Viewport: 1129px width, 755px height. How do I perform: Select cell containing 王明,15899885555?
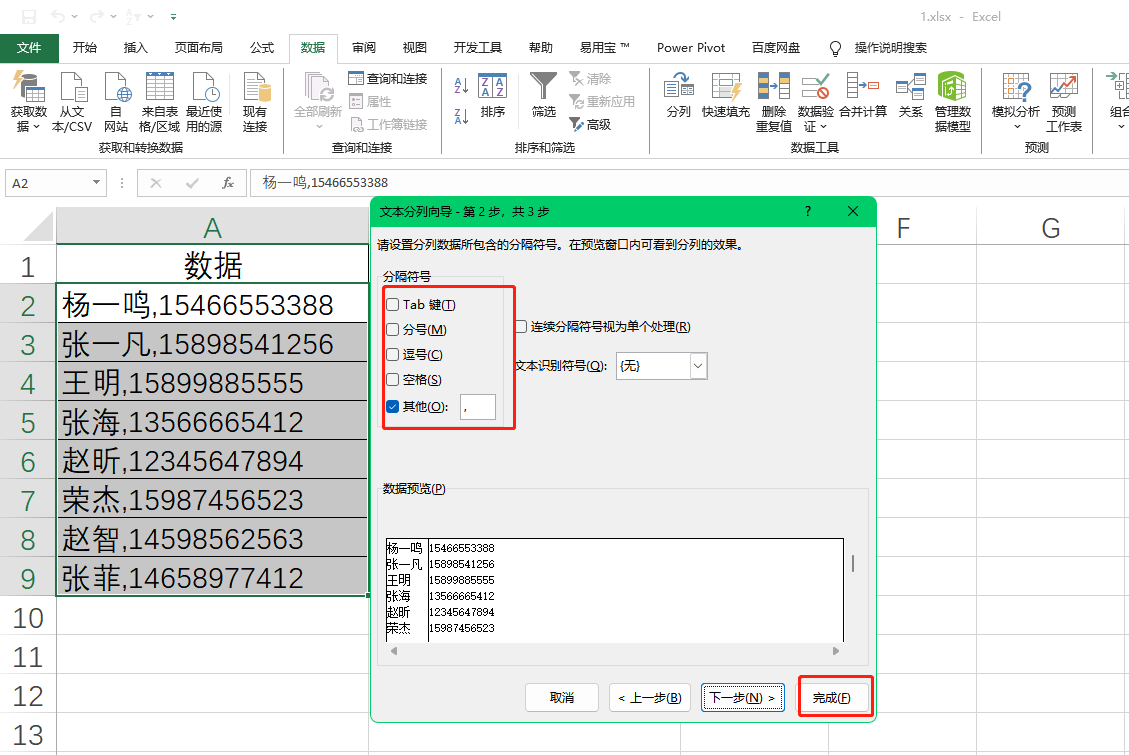pyautogui.click(x=212, y=382)
